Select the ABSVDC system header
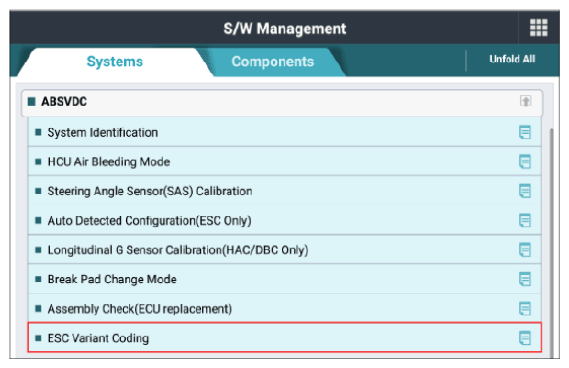Viewport: 569px width, 368px height. click(x=282, y=102)
